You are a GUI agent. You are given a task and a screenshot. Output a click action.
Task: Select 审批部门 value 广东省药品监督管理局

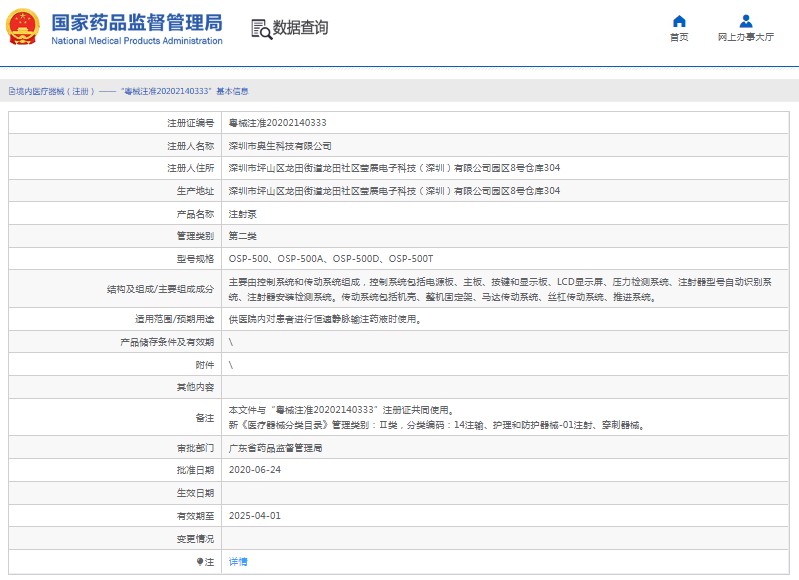pos(275,448)
